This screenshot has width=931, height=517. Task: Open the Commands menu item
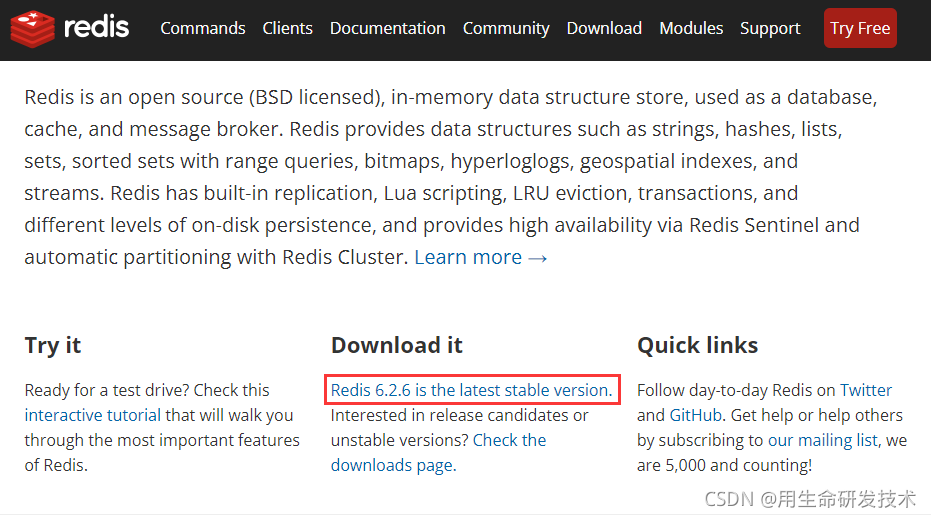coord(202,28)
